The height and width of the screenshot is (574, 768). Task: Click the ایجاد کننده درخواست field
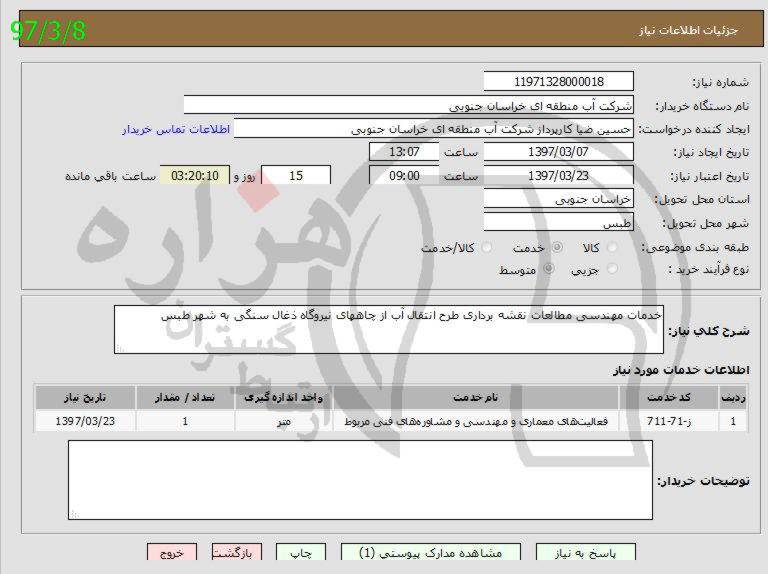click(x=433, y=129)
